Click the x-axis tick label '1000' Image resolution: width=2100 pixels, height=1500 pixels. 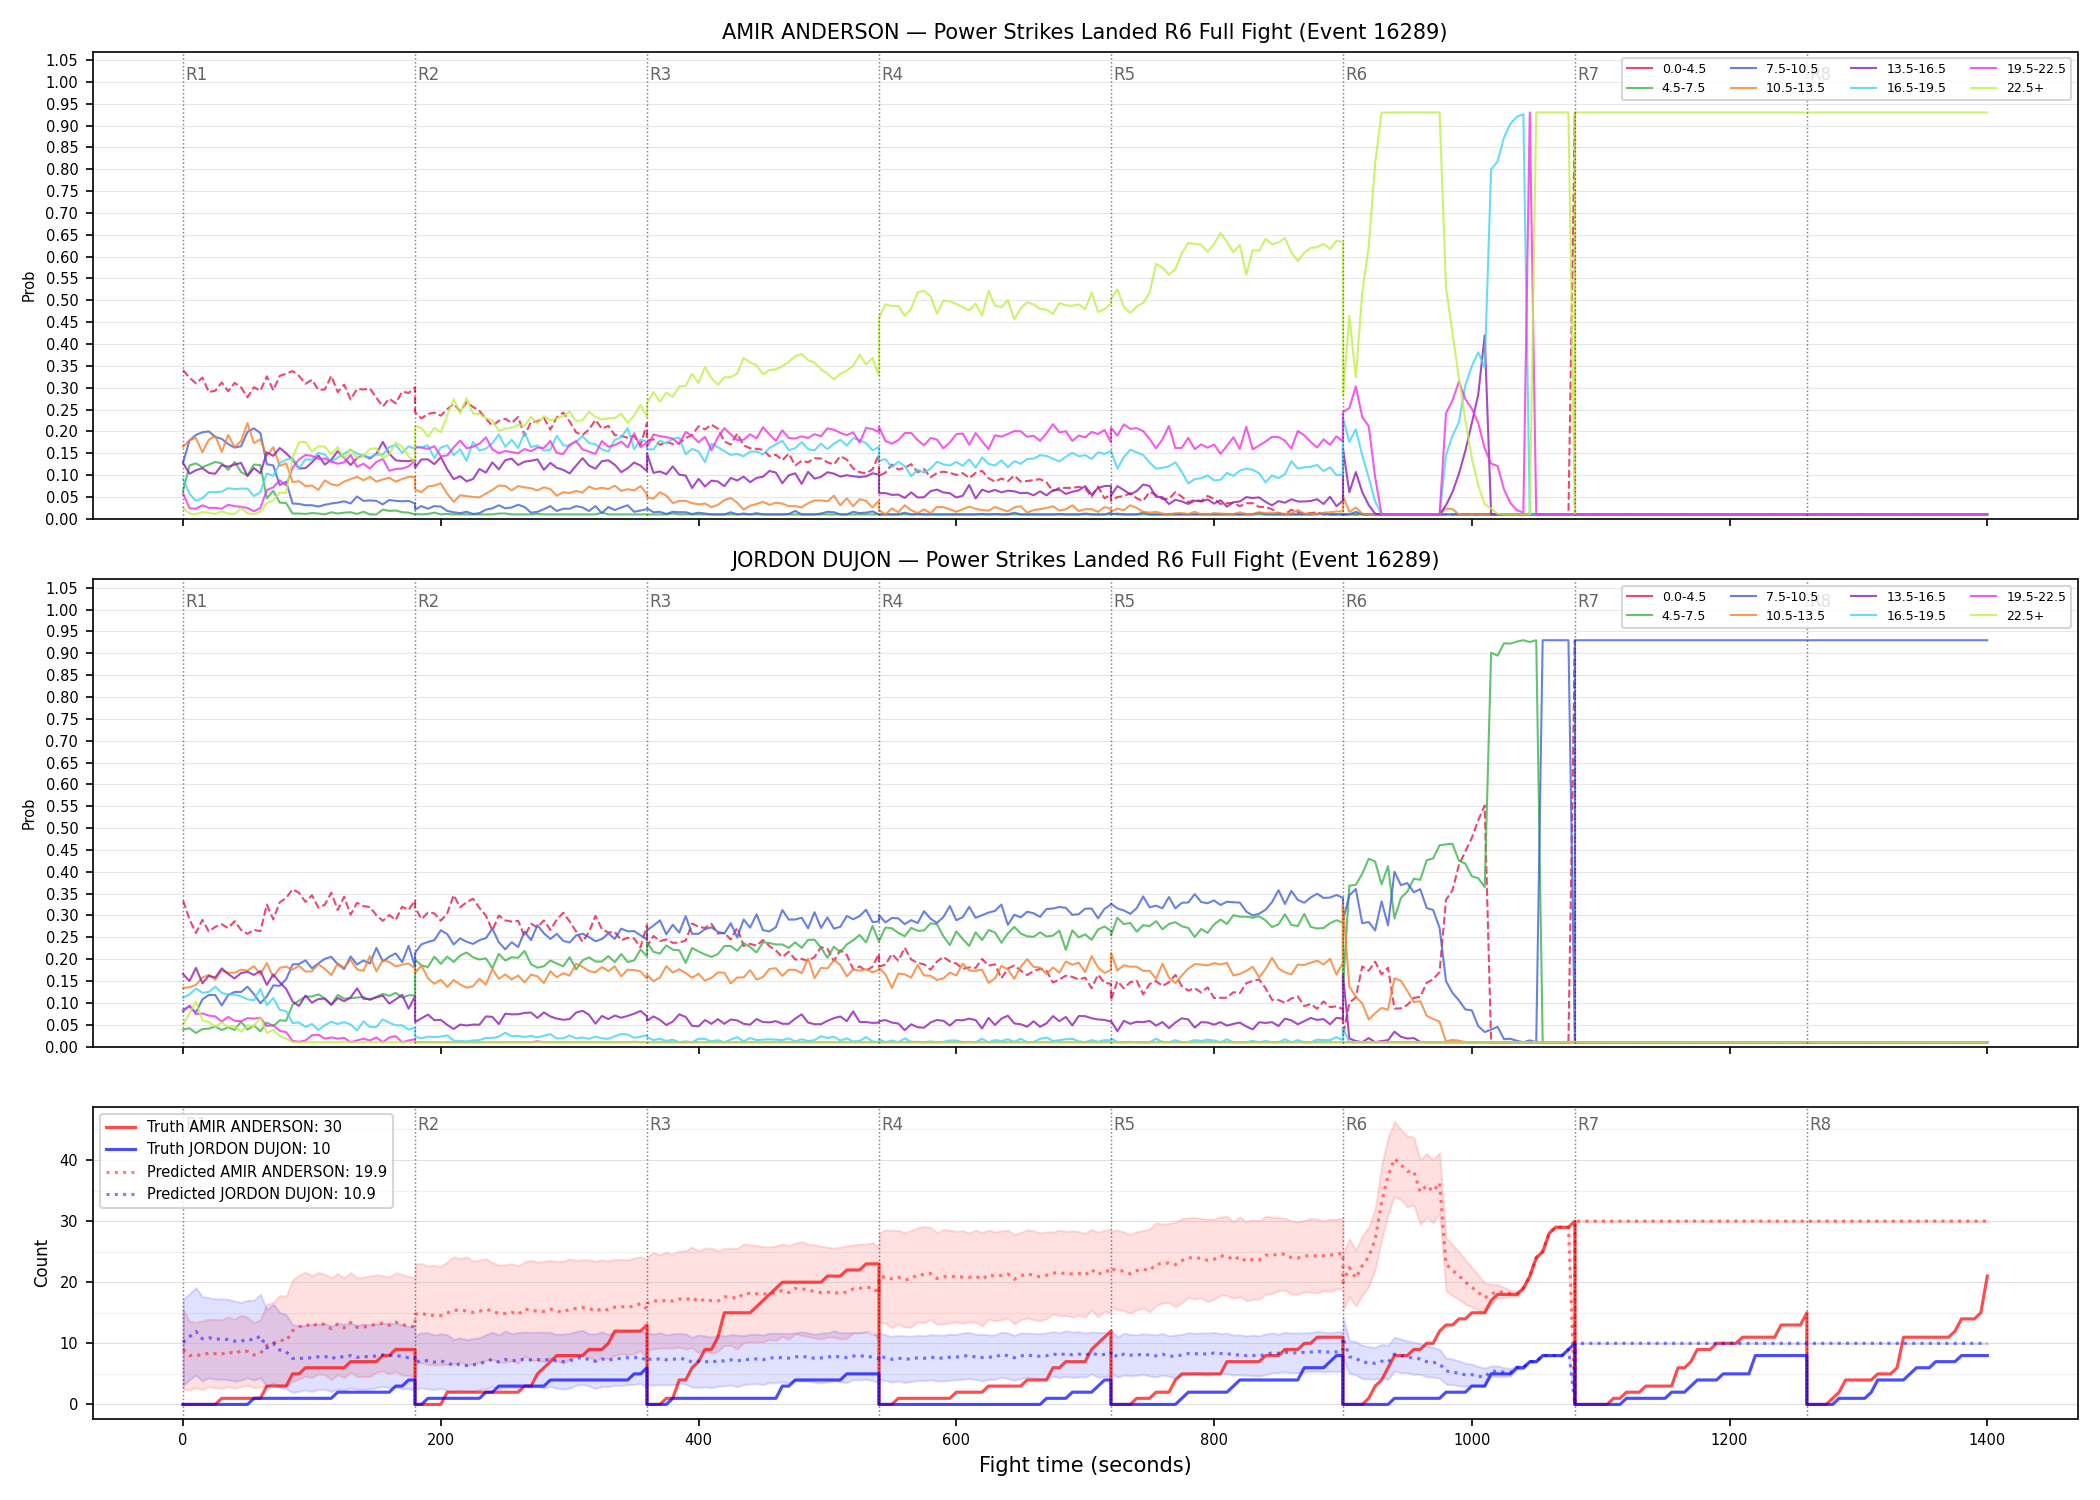pyautogui.click(x=1471, y=1440)
